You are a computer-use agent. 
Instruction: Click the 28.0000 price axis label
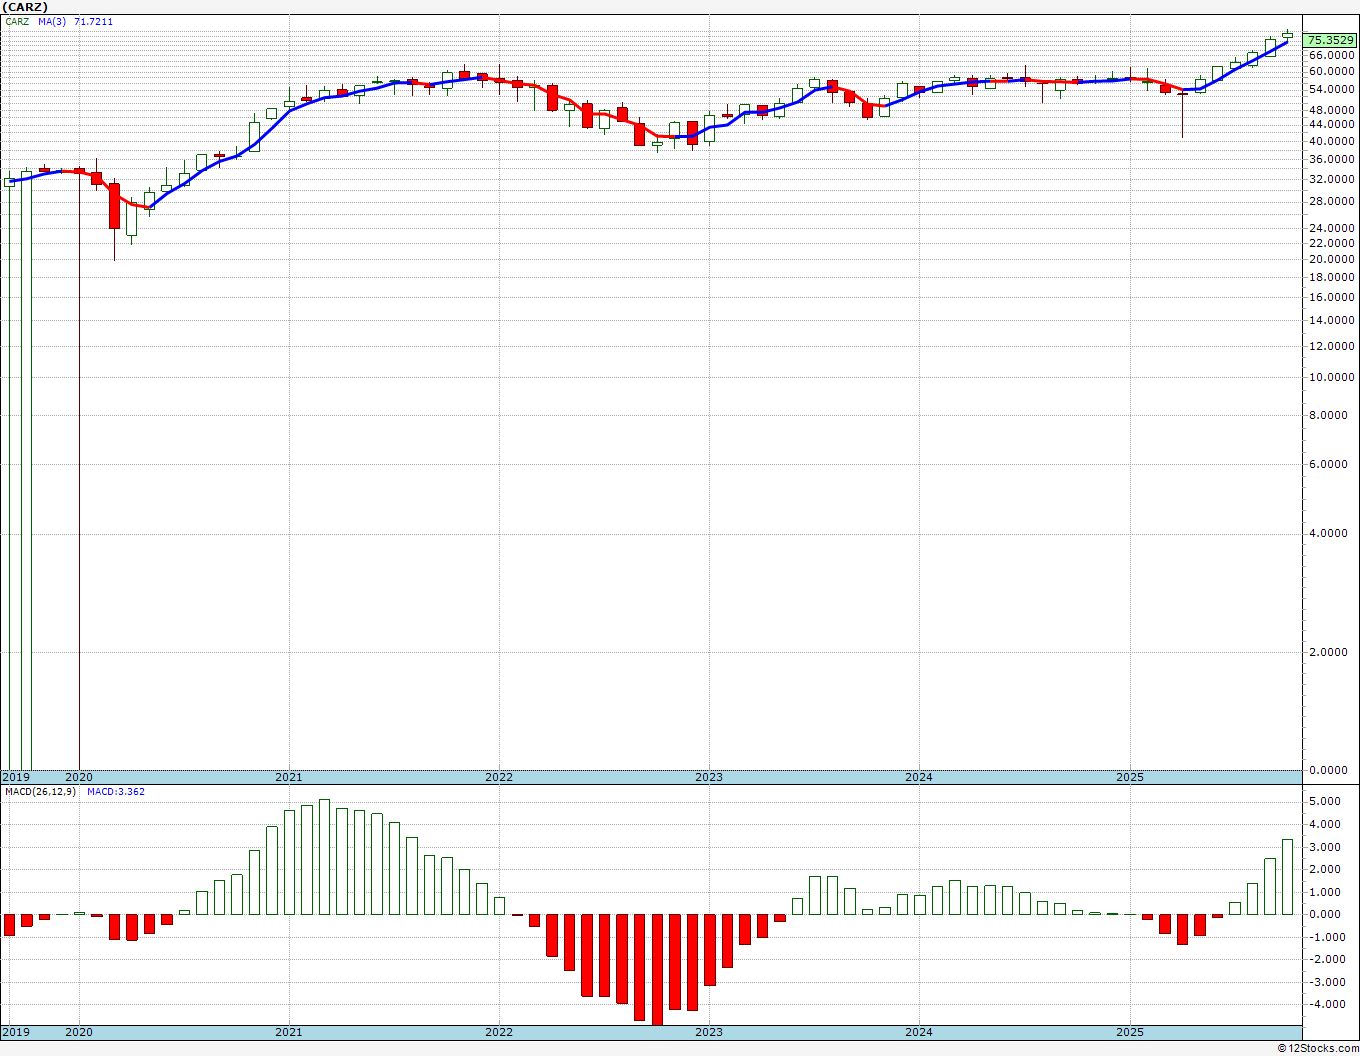[1333, 201]
